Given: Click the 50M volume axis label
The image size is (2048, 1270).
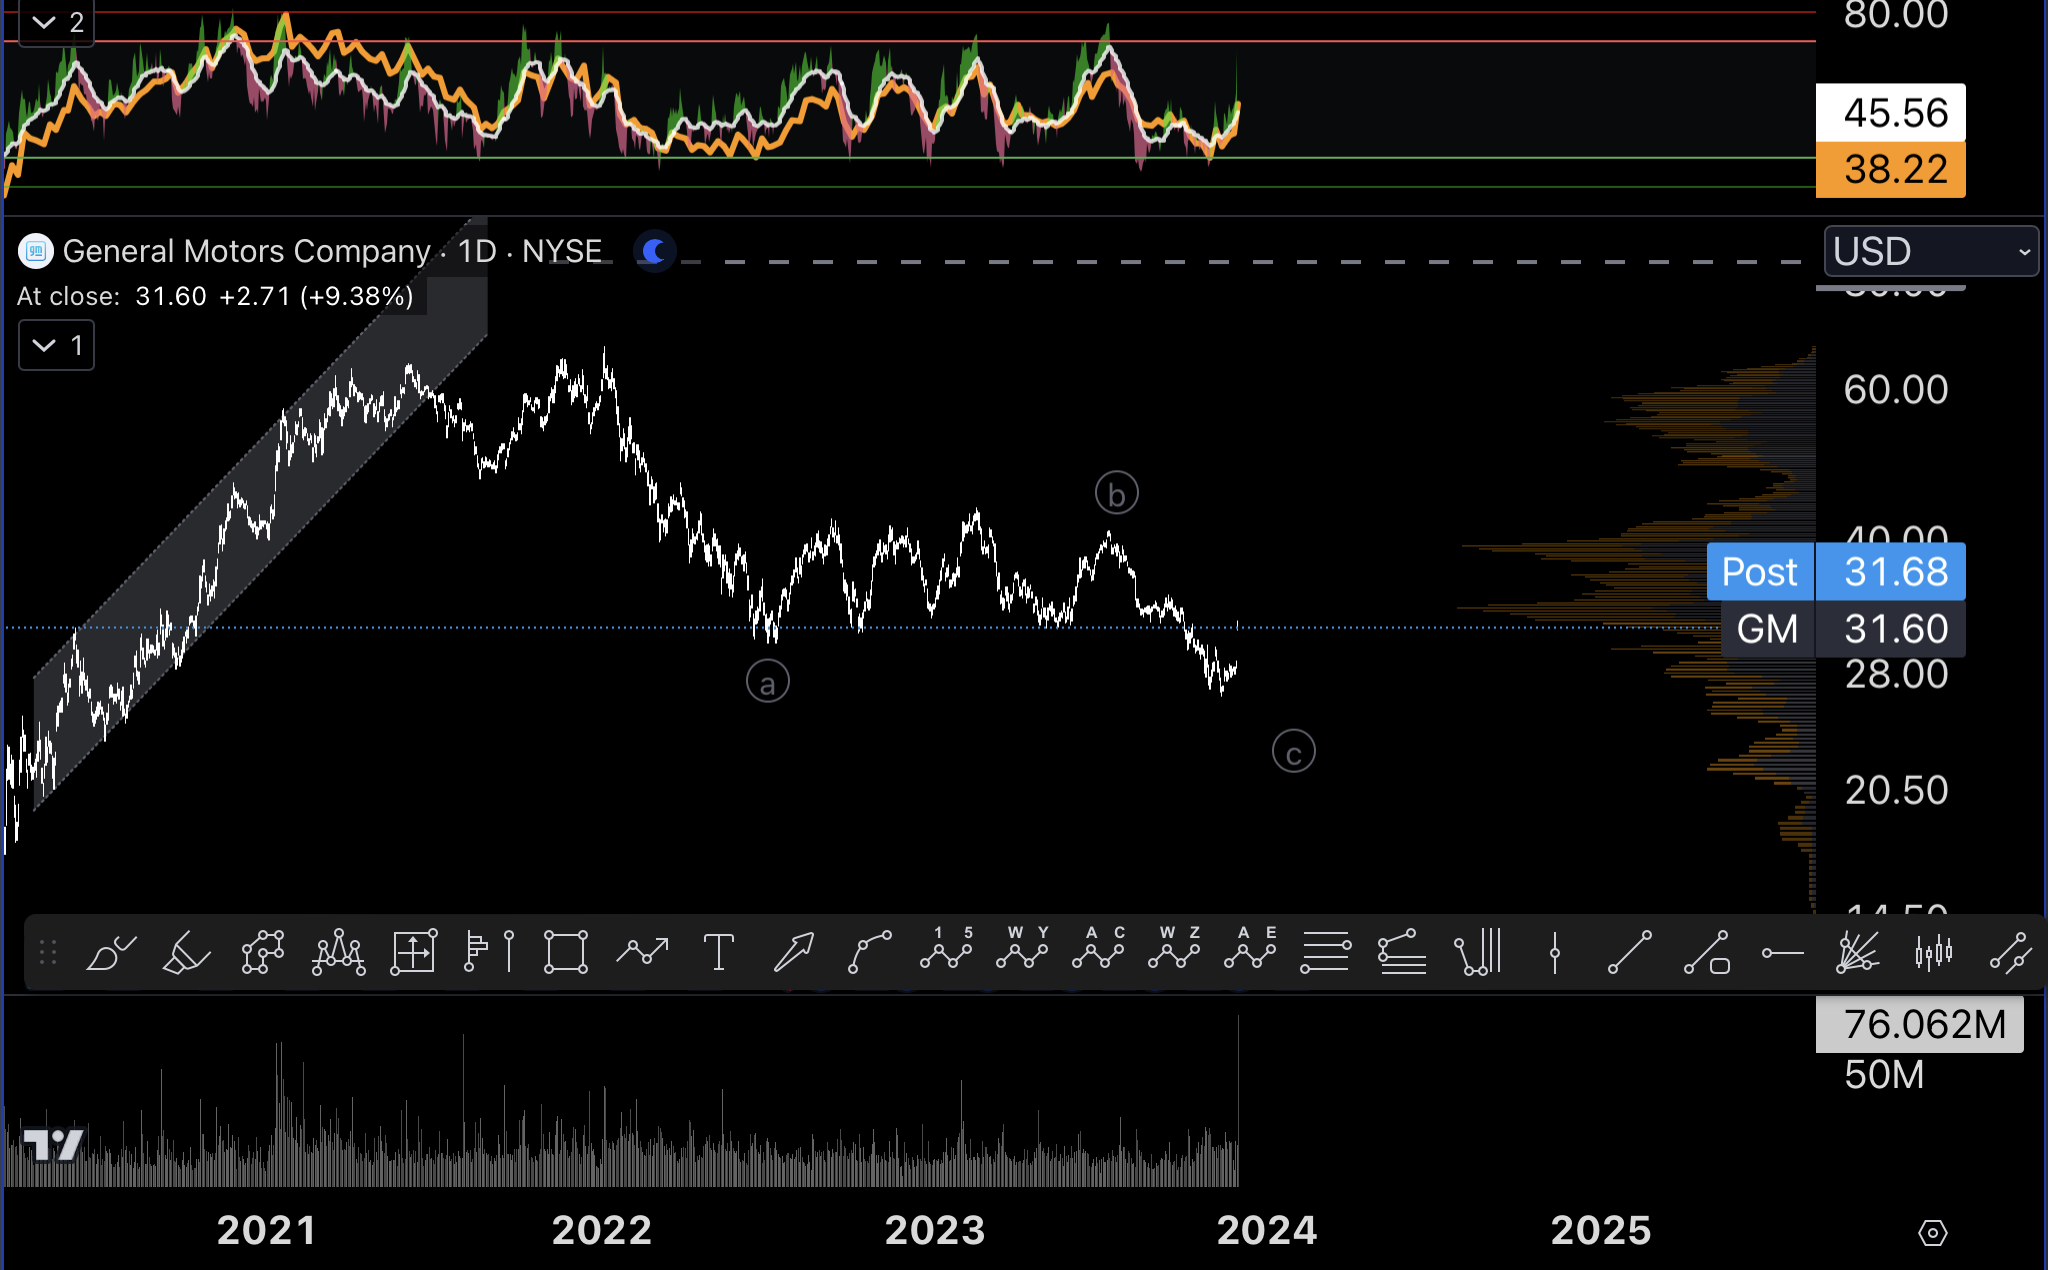Looking at the screenshot, I should click(x=1884, y=1075).
